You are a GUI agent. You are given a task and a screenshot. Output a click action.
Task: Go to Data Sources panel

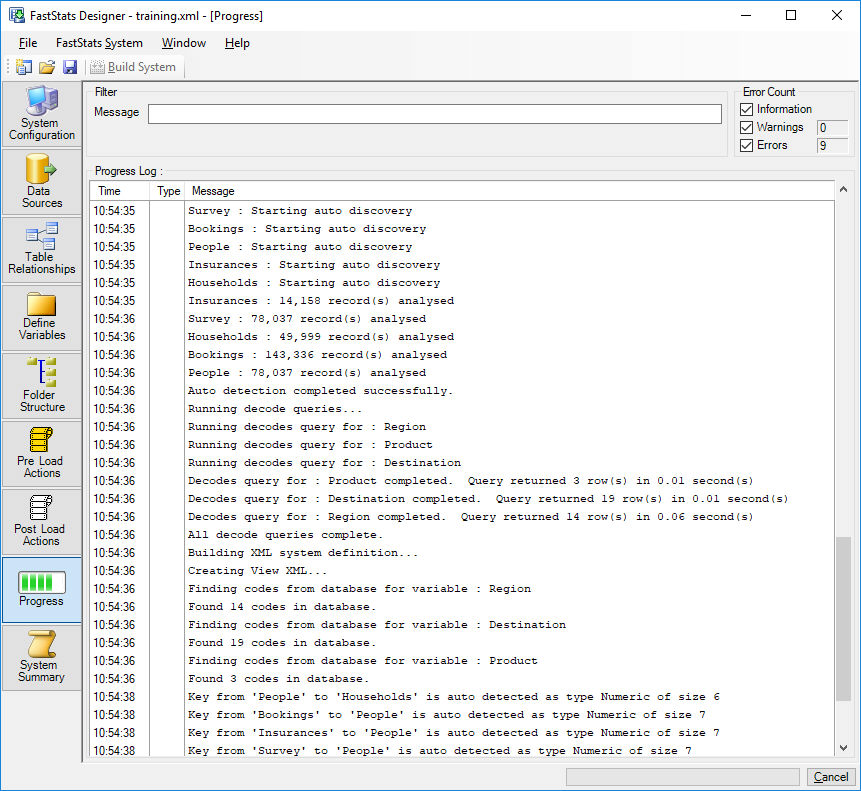(42, 182)
